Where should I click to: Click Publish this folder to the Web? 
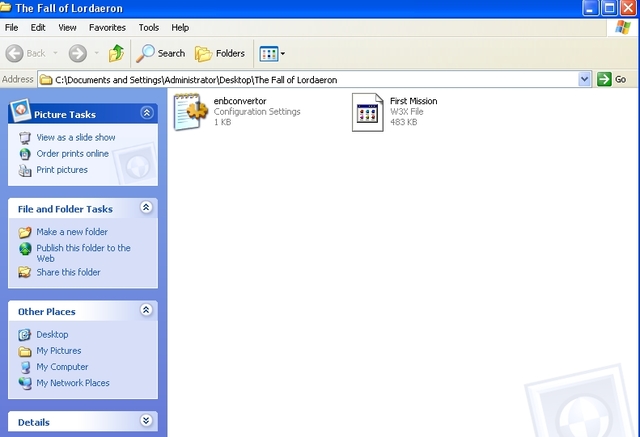[83, 253]
